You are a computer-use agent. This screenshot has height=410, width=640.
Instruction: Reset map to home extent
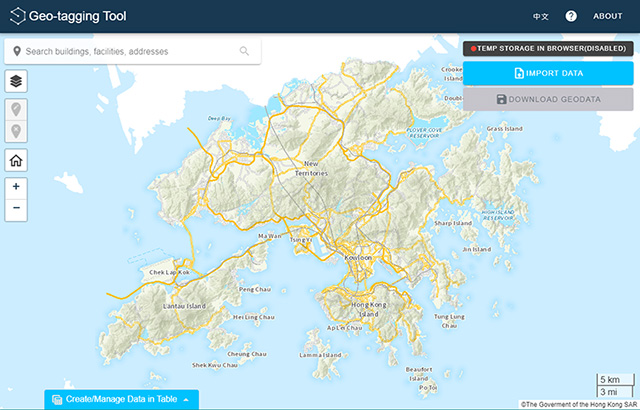tap(16, 160)
